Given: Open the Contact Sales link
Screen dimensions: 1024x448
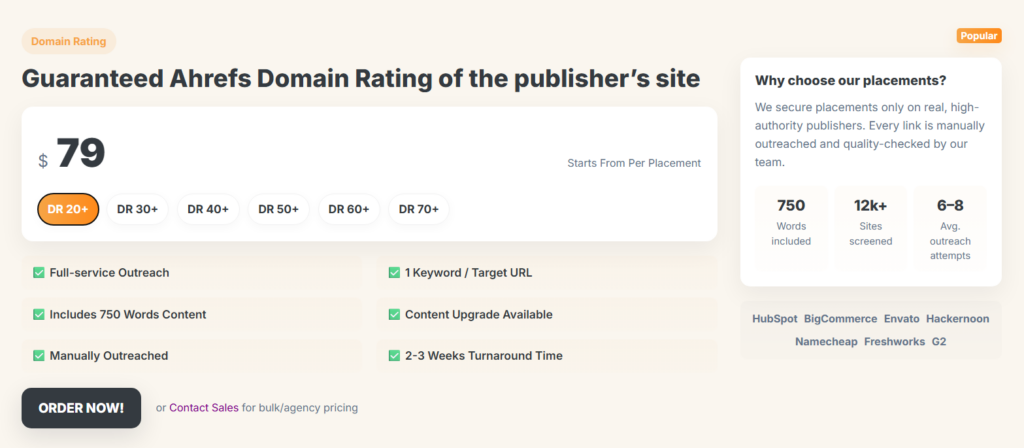Looking at the screenshot, I should tap(204, 408).
